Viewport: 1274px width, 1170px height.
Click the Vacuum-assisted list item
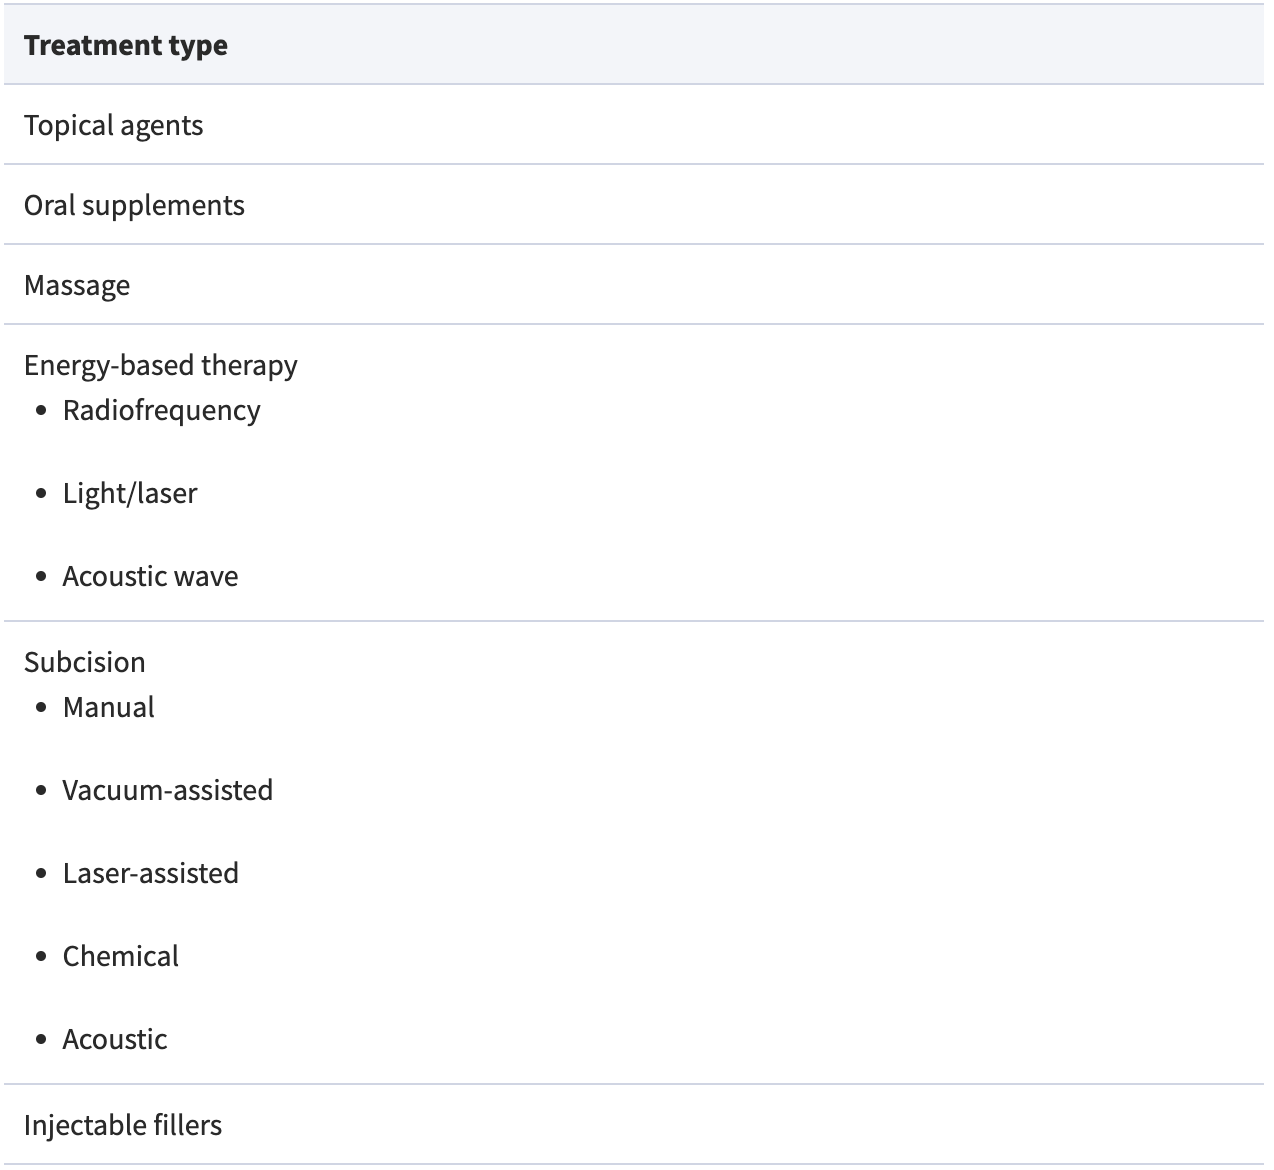[167, 790]
